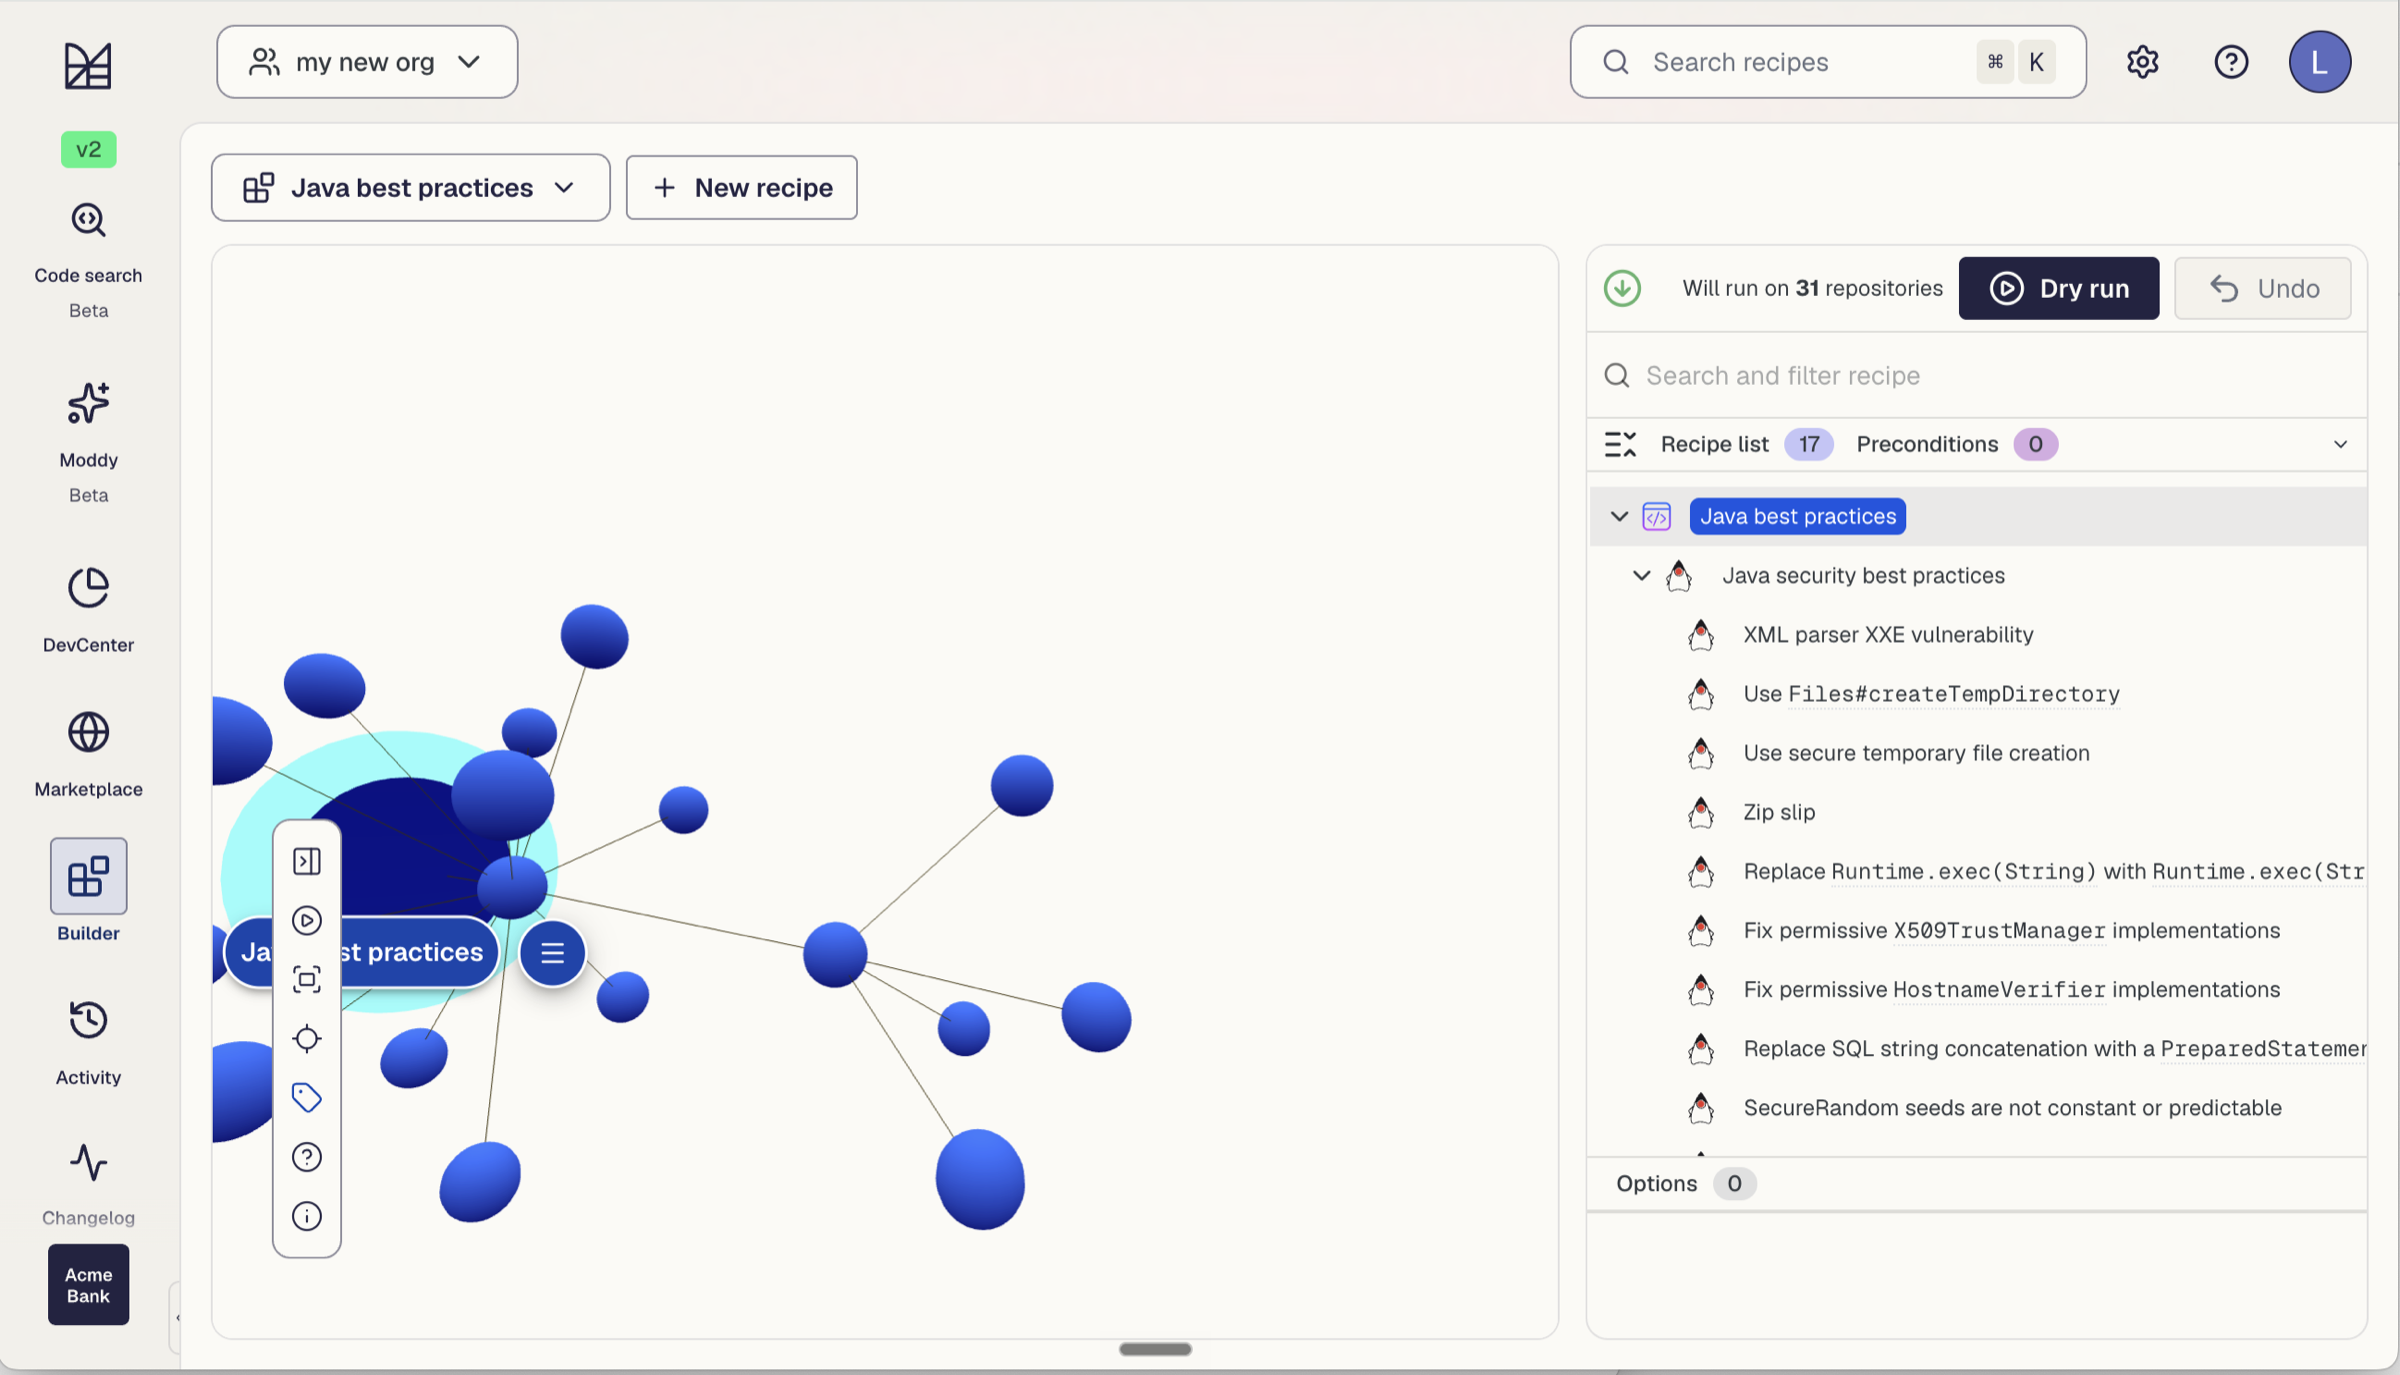Select Use Files#createTempDirectory recipe
Screen dimensions: 2400x1375
[x=1931, y=693]
